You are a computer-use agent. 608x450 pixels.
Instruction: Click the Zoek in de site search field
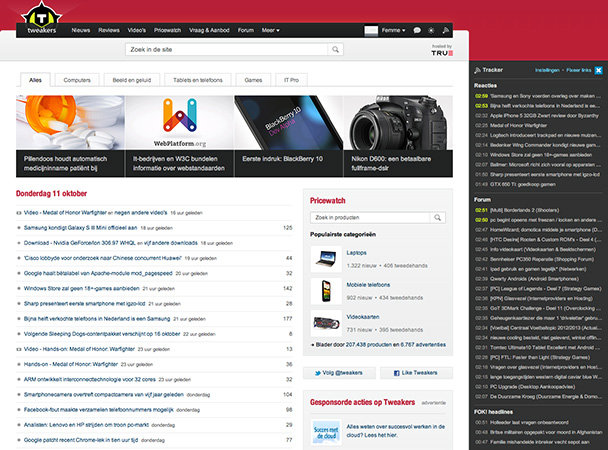(x=226, y=50)
